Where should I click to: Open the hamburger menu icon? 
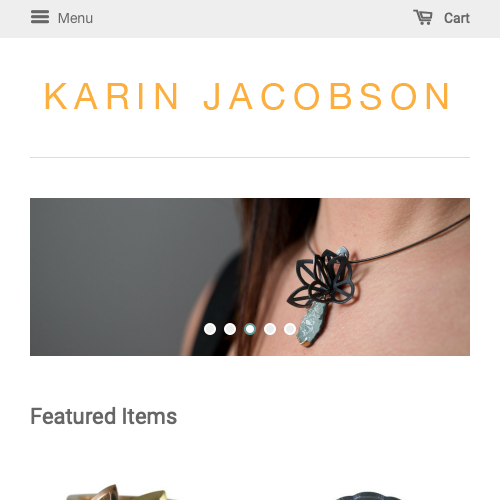pos(40,17)
